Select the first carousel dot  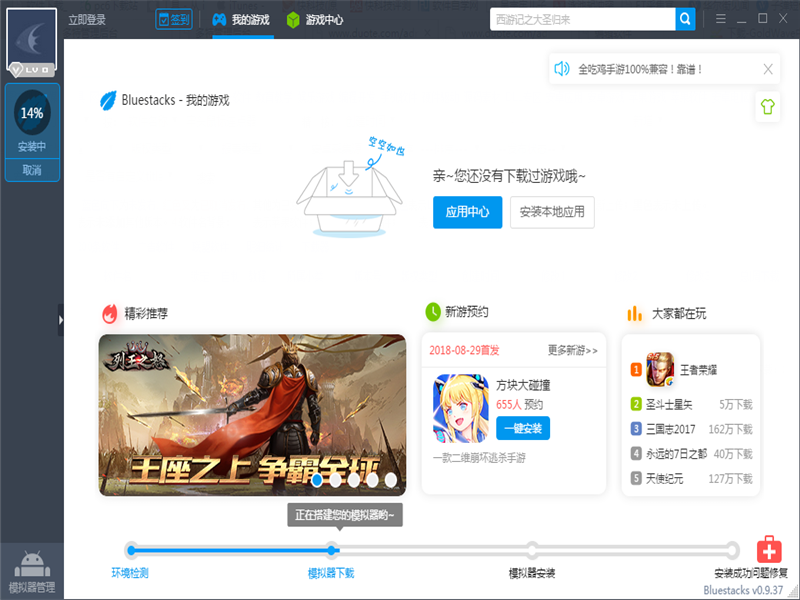click(x=317, y=480)
